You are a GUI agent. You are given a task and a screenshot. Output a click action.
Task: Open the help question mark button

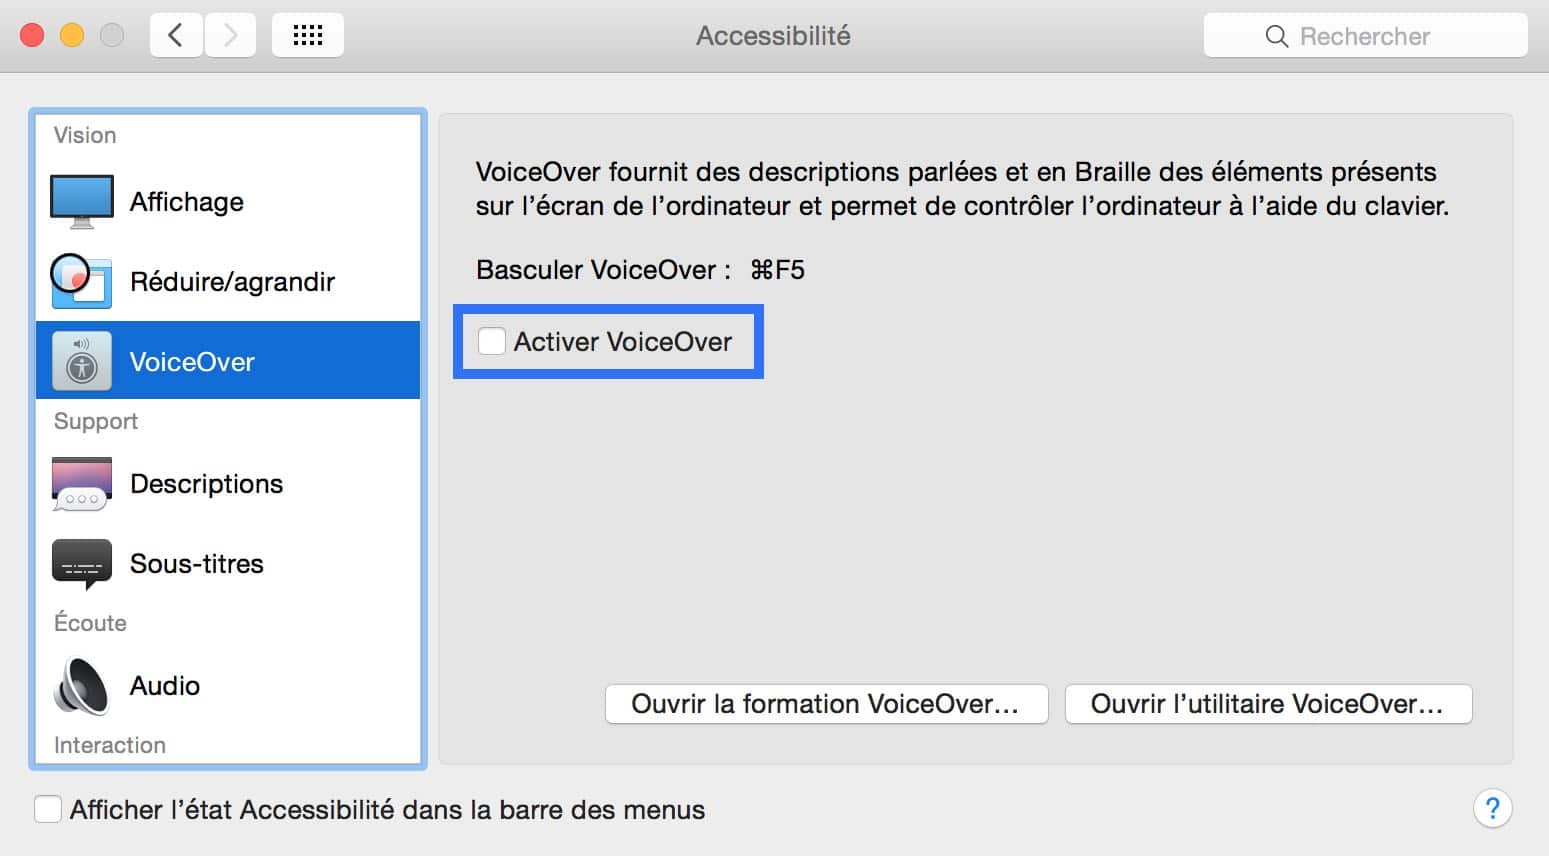pyautogui.click(x=1492, y=808)
